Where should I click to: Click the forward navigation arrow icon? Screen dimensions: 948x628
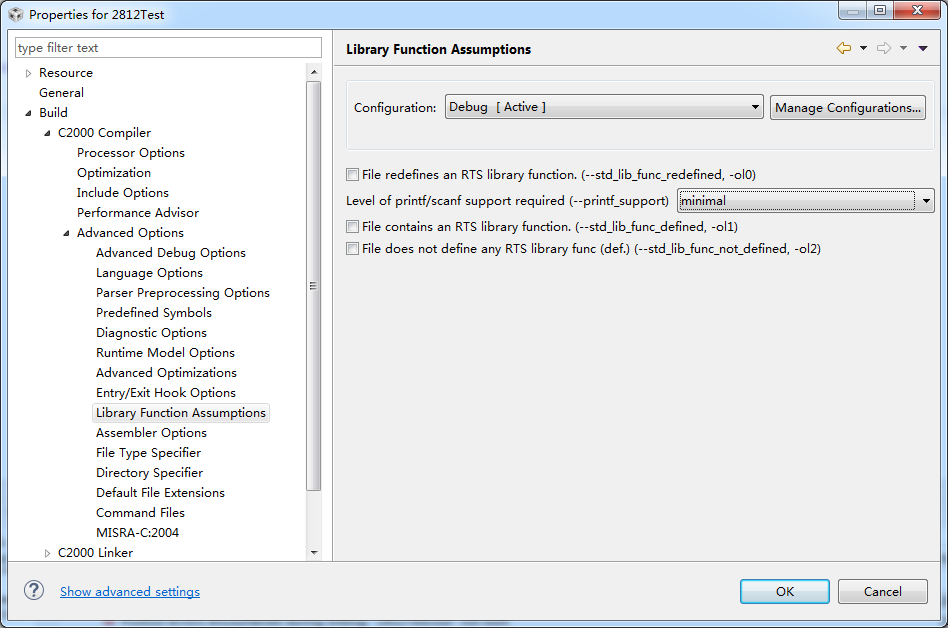coord(884,48)
